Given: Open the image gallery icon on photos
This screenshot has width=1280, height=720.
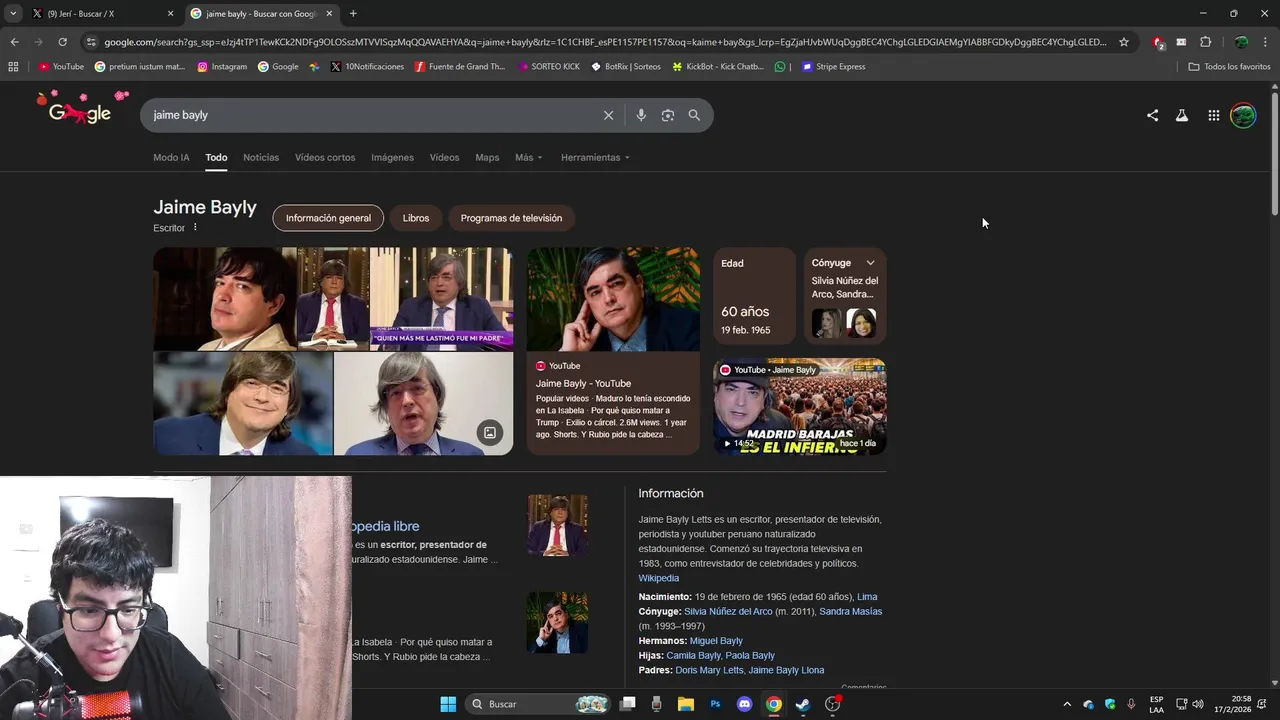Looking at the screenshot, I should [490, 433].
